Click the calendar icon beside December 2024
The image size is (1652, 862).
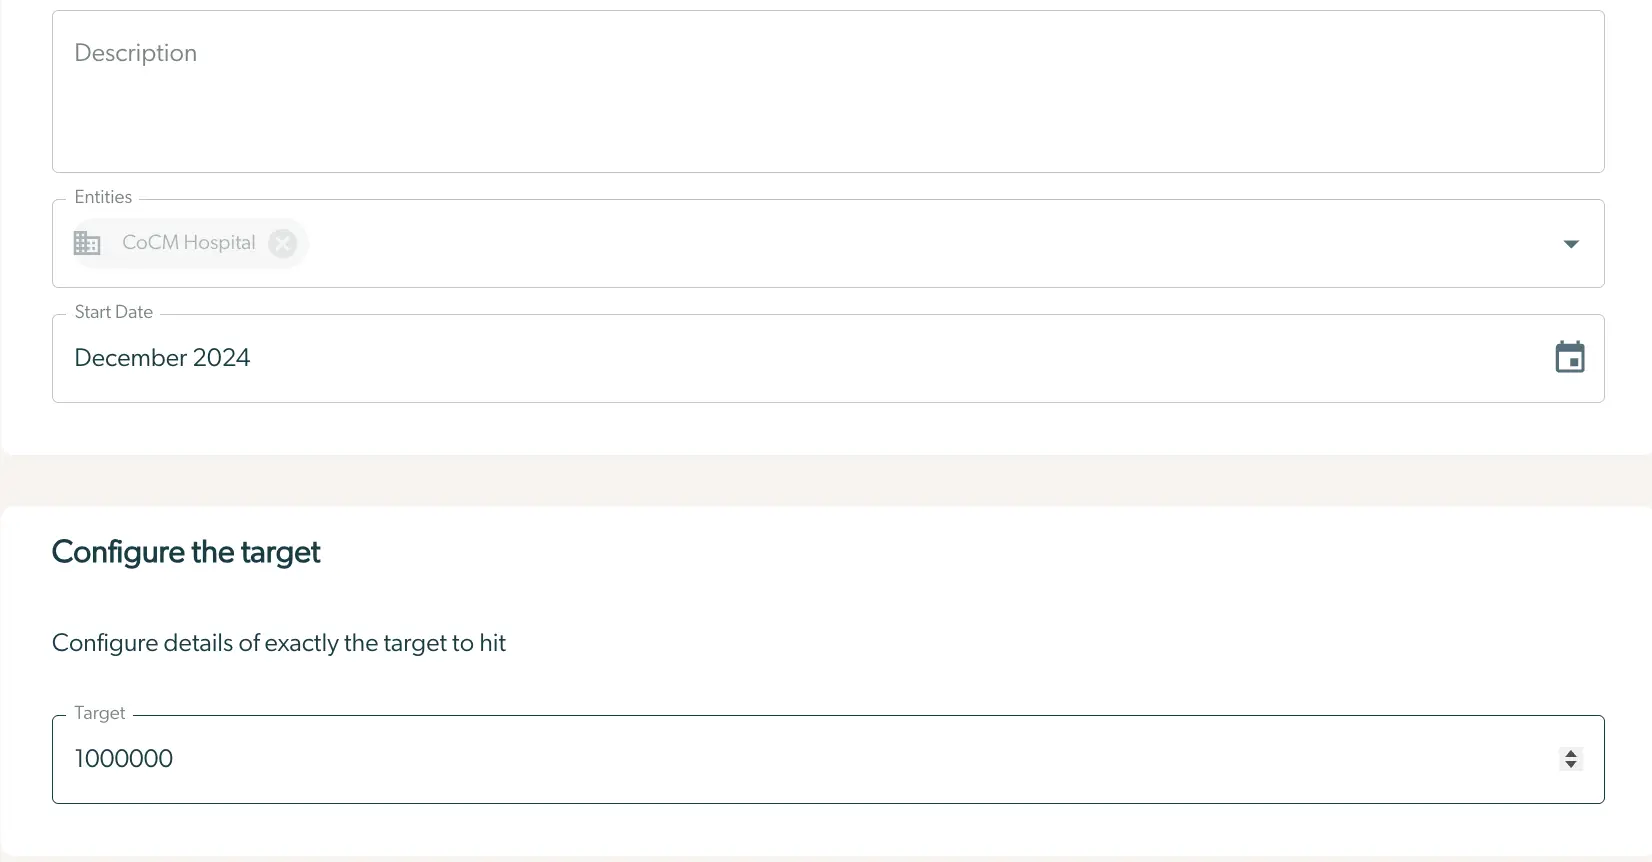[x=1570, y=357]
